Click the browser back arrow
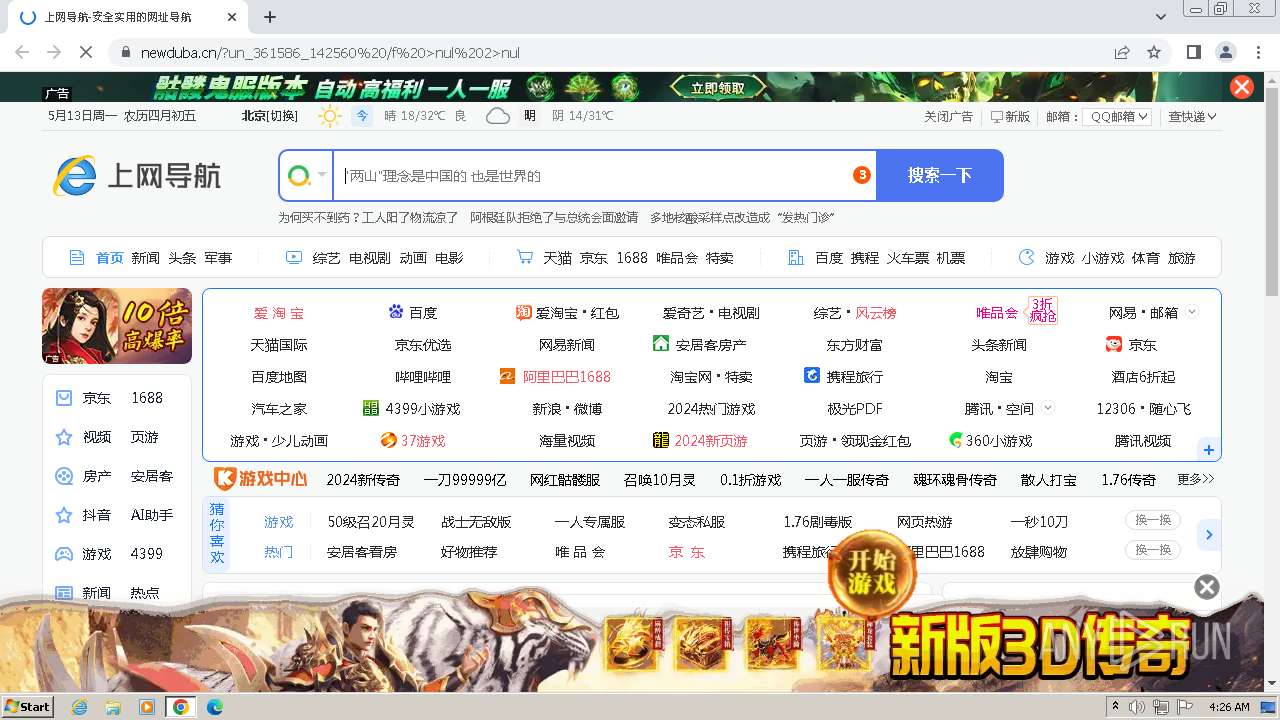Image resolution: width=1280 pixels, height=720 pixels. tap(22, 52)
